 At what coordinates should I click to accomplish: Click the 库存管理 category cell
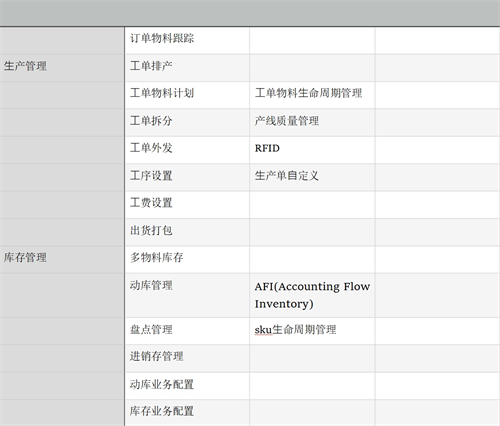point(62,260)
